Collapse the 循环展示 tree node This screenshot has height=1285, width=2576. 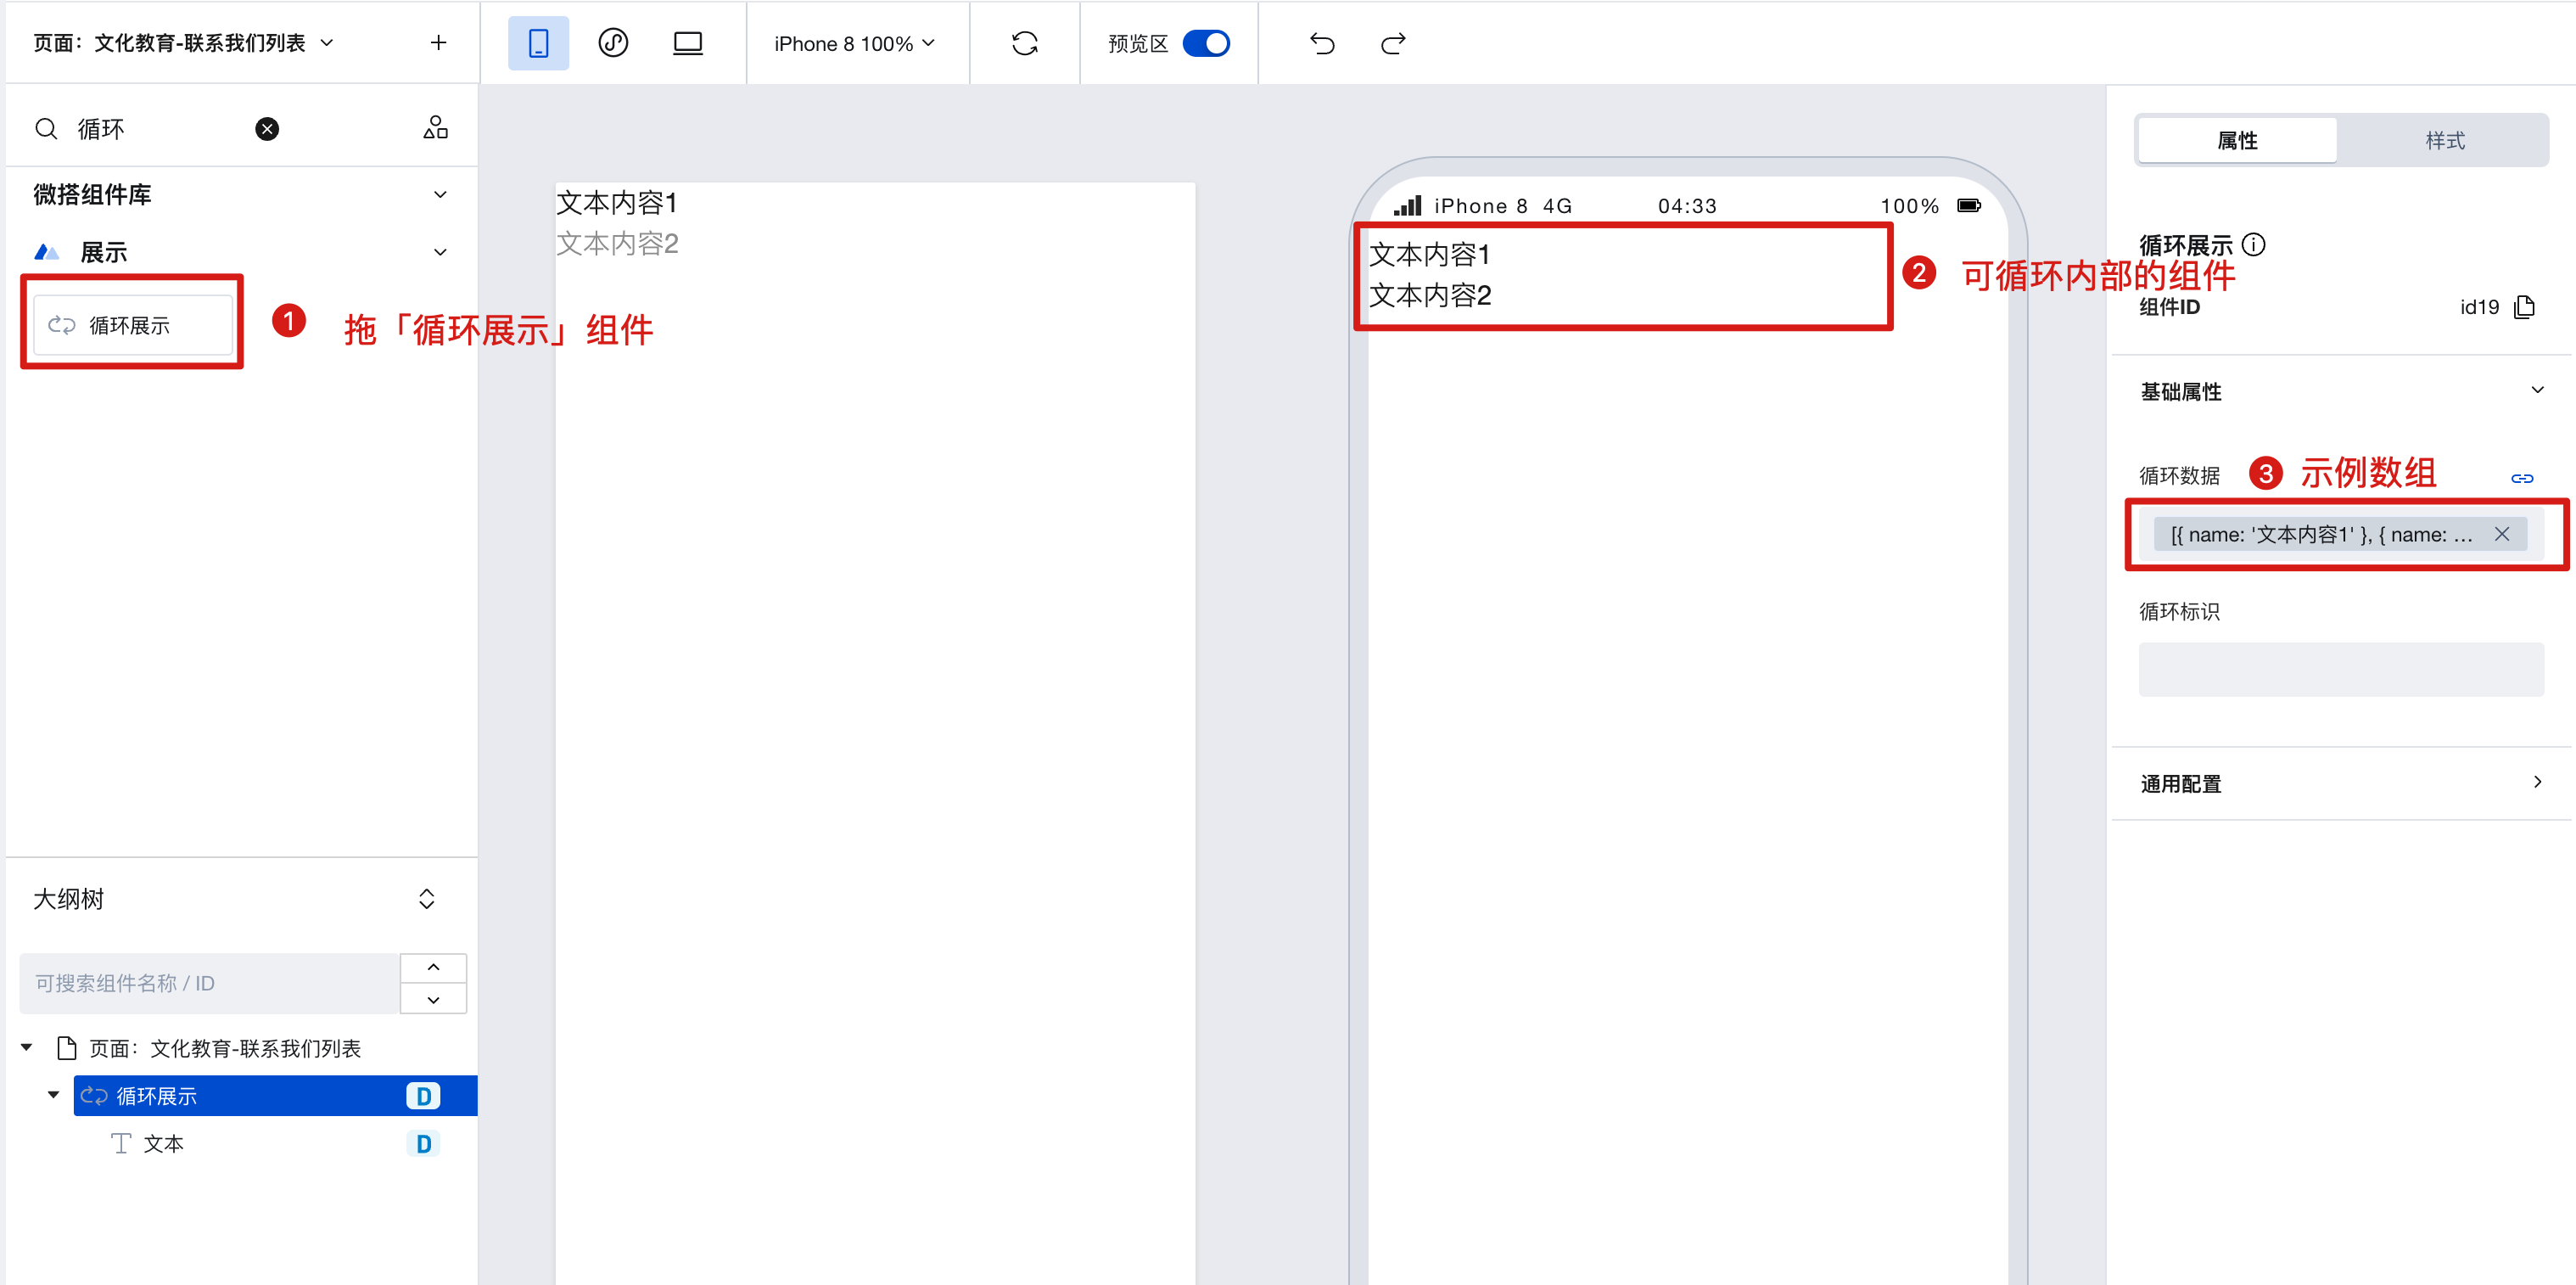[x=54, y=1094]
